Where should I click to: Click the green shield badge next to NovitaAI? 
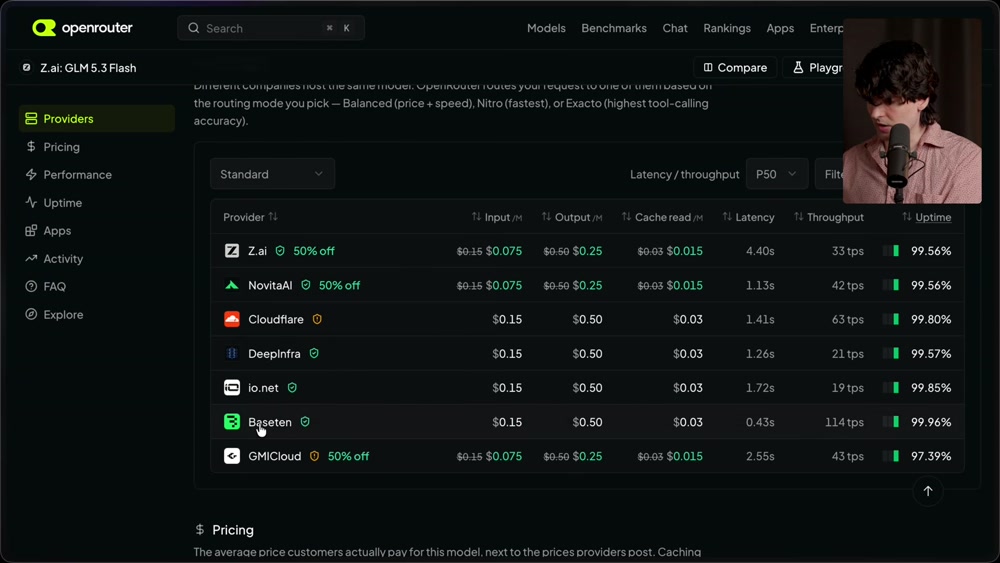pos(305,285)
